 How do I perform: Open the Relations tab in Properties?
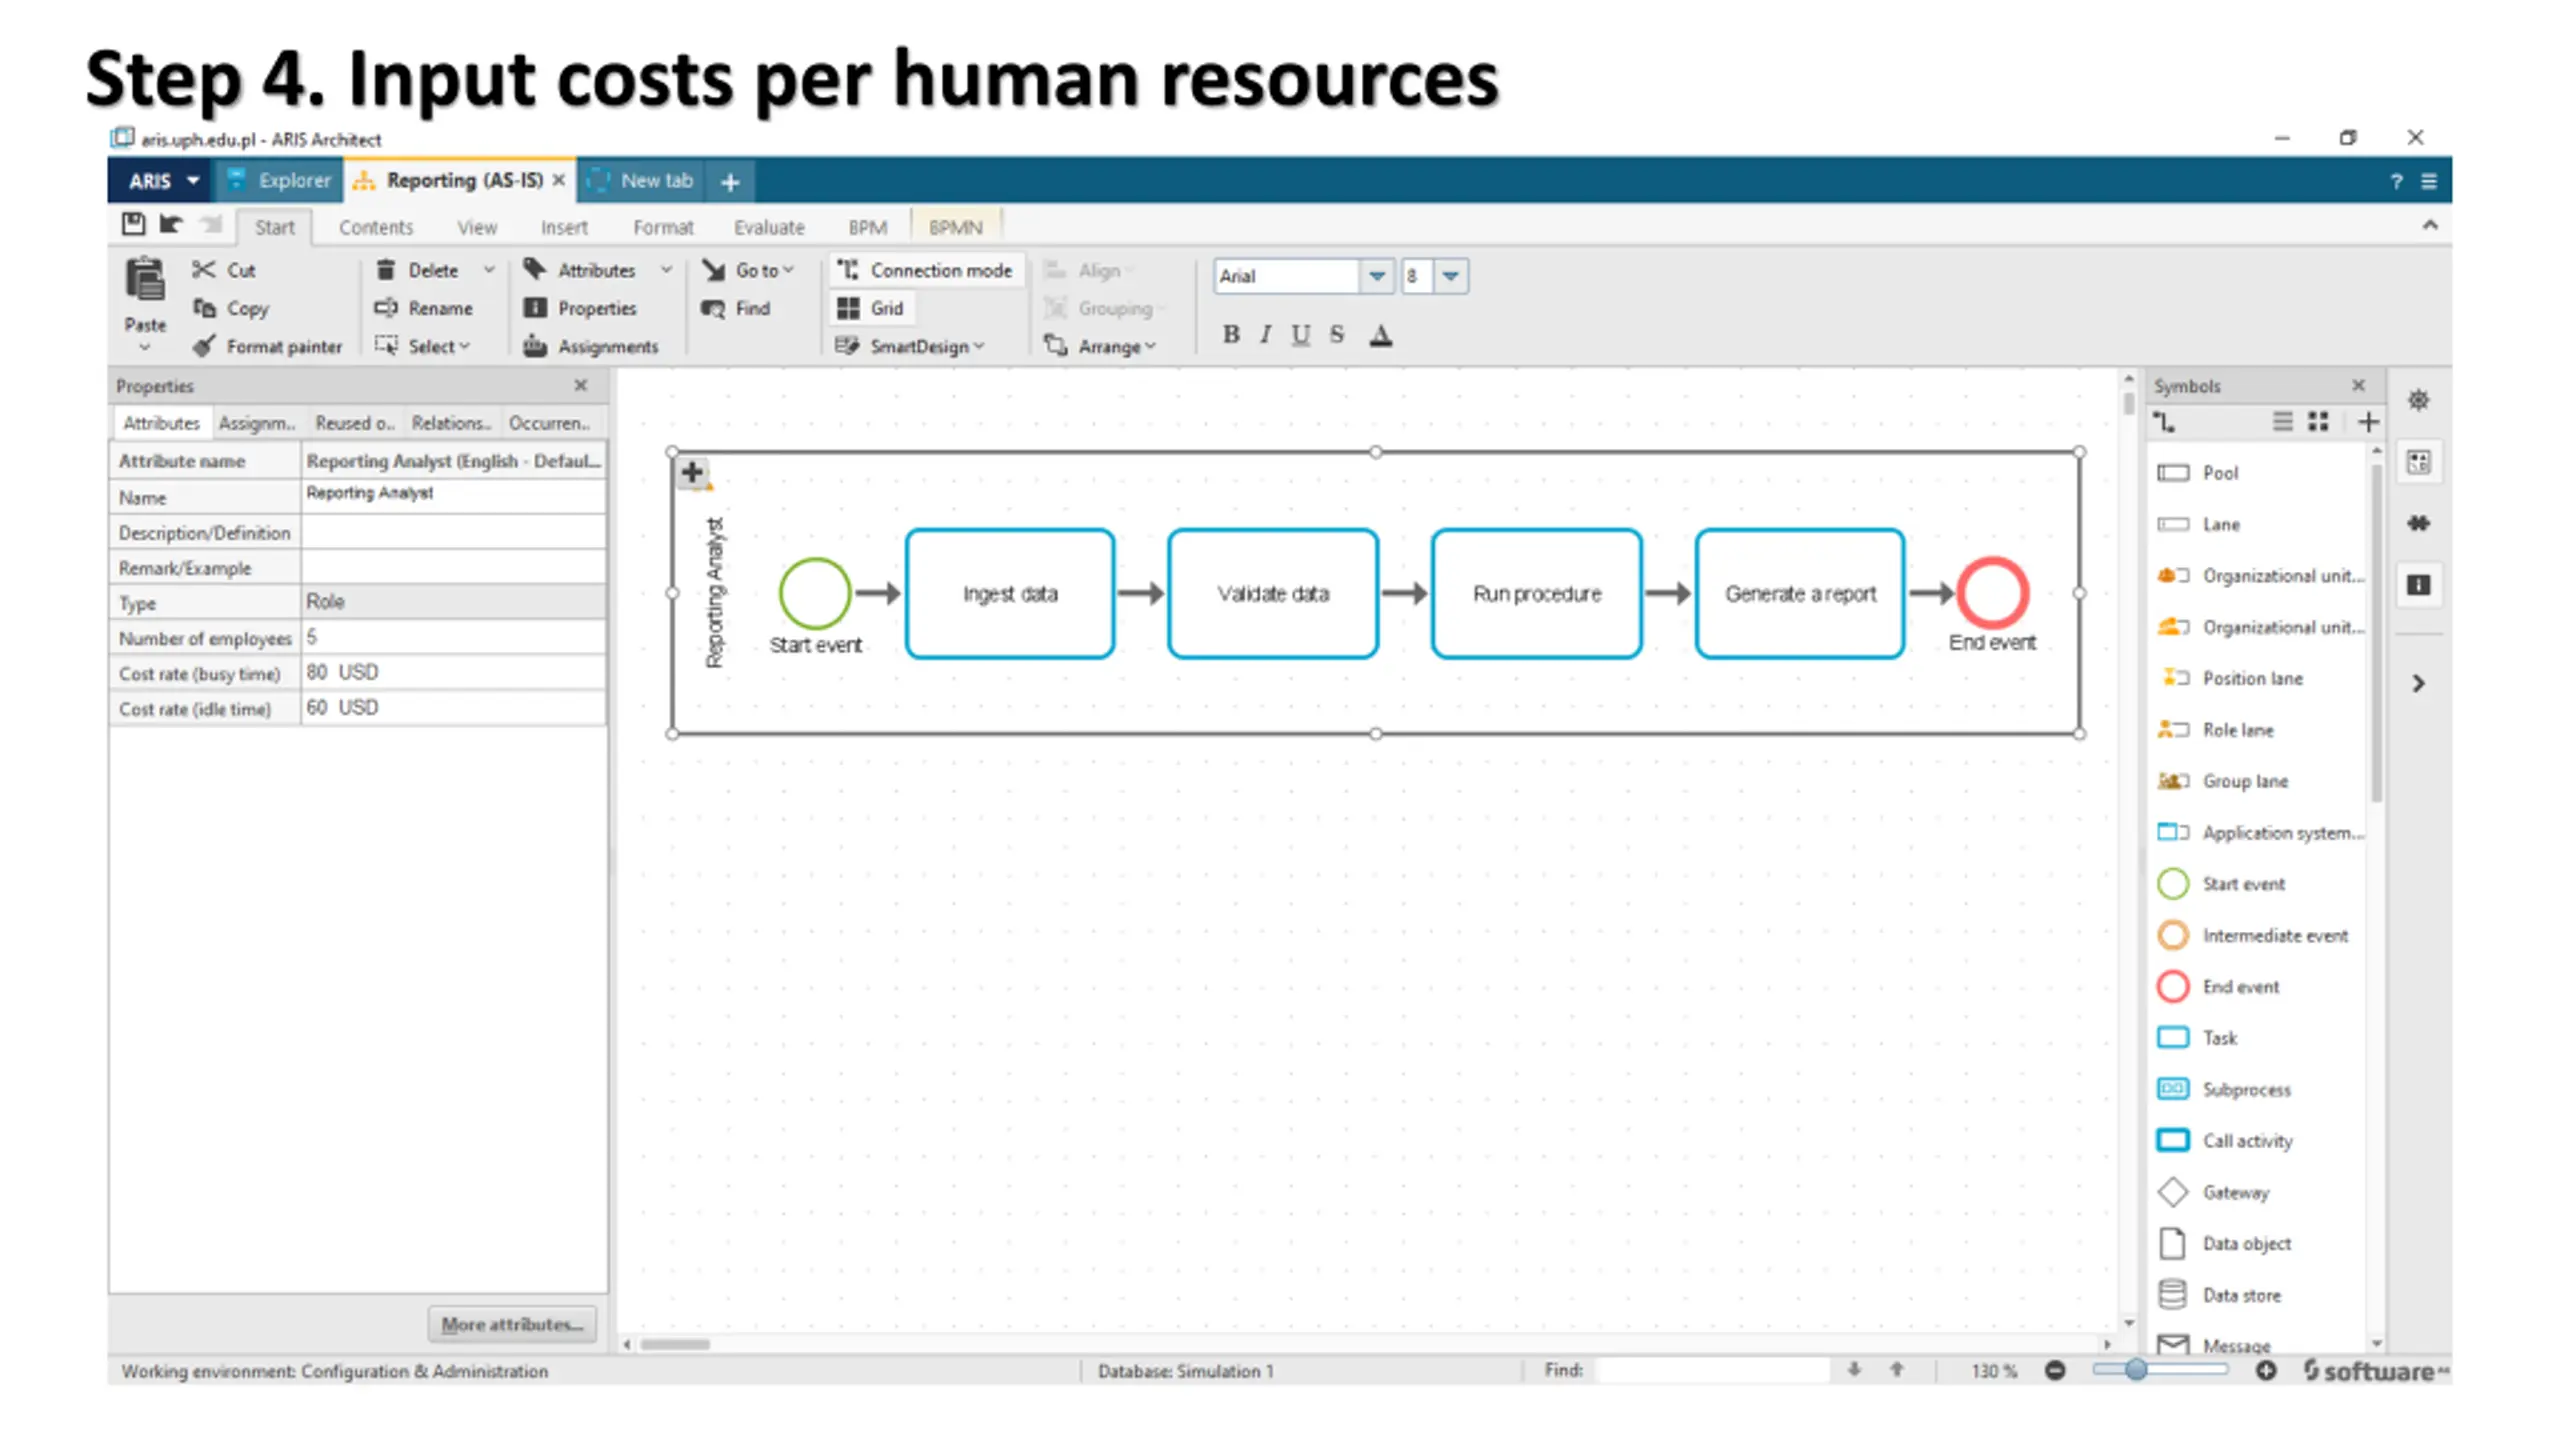tap(450, 423)
